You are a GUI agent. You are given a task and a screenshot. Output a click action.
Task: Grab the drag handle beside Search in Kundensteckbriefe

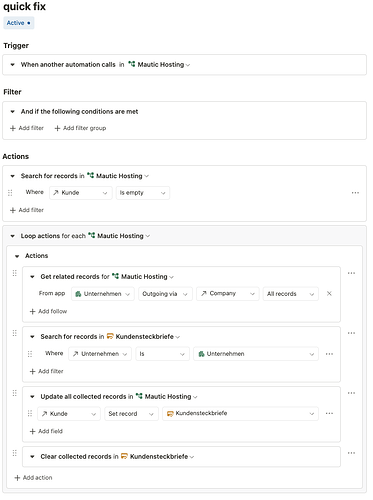pos(15,333)
